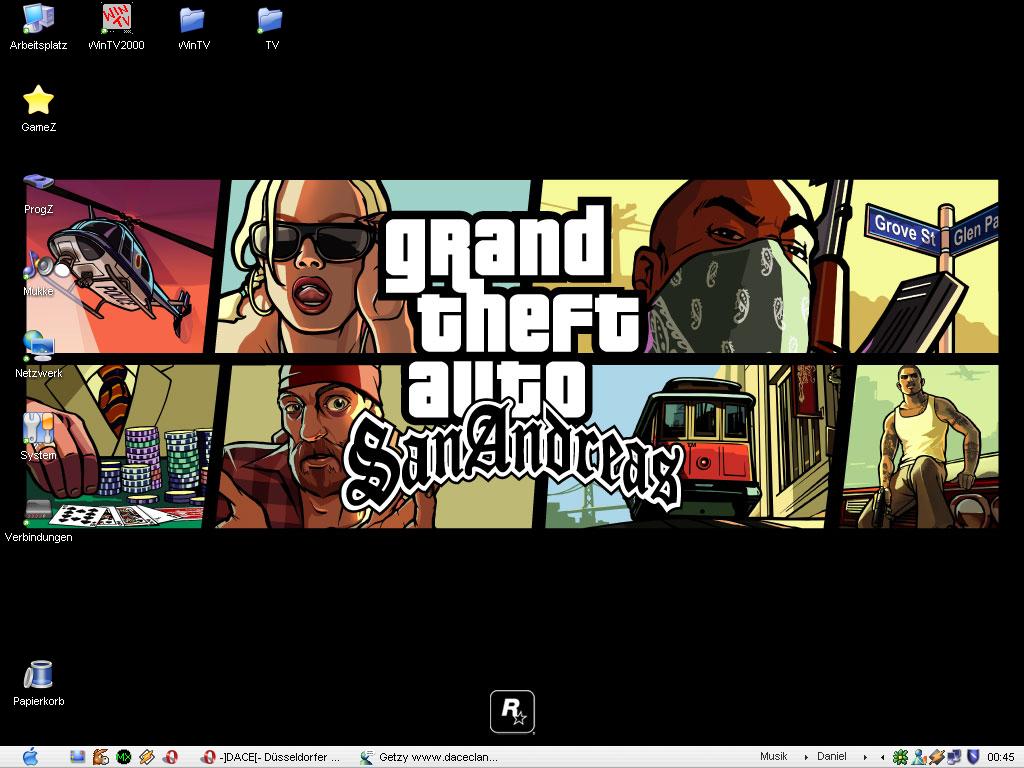Select the ProgZ desktop icon

tap(38, 194)
